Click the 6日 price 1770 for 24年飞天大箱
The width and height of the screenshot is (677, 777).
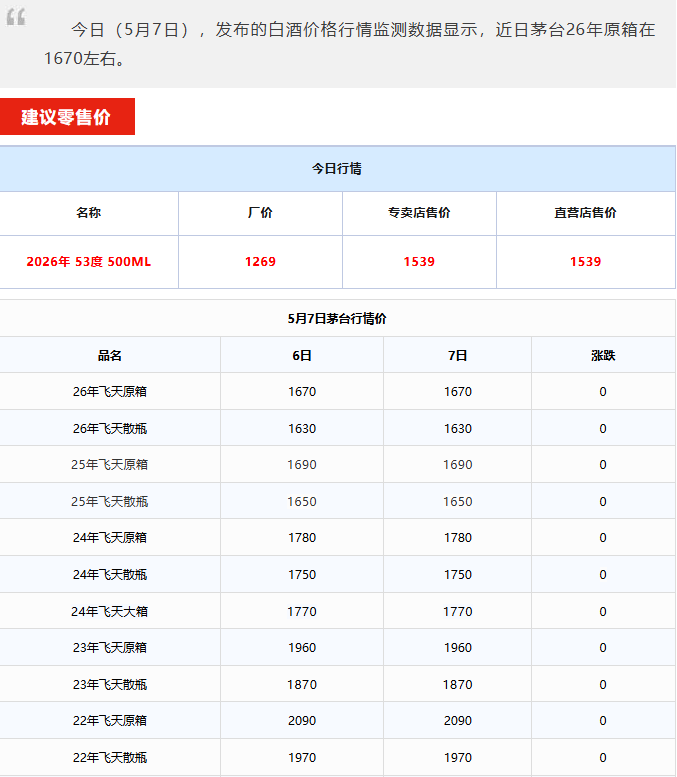[302, 611]
